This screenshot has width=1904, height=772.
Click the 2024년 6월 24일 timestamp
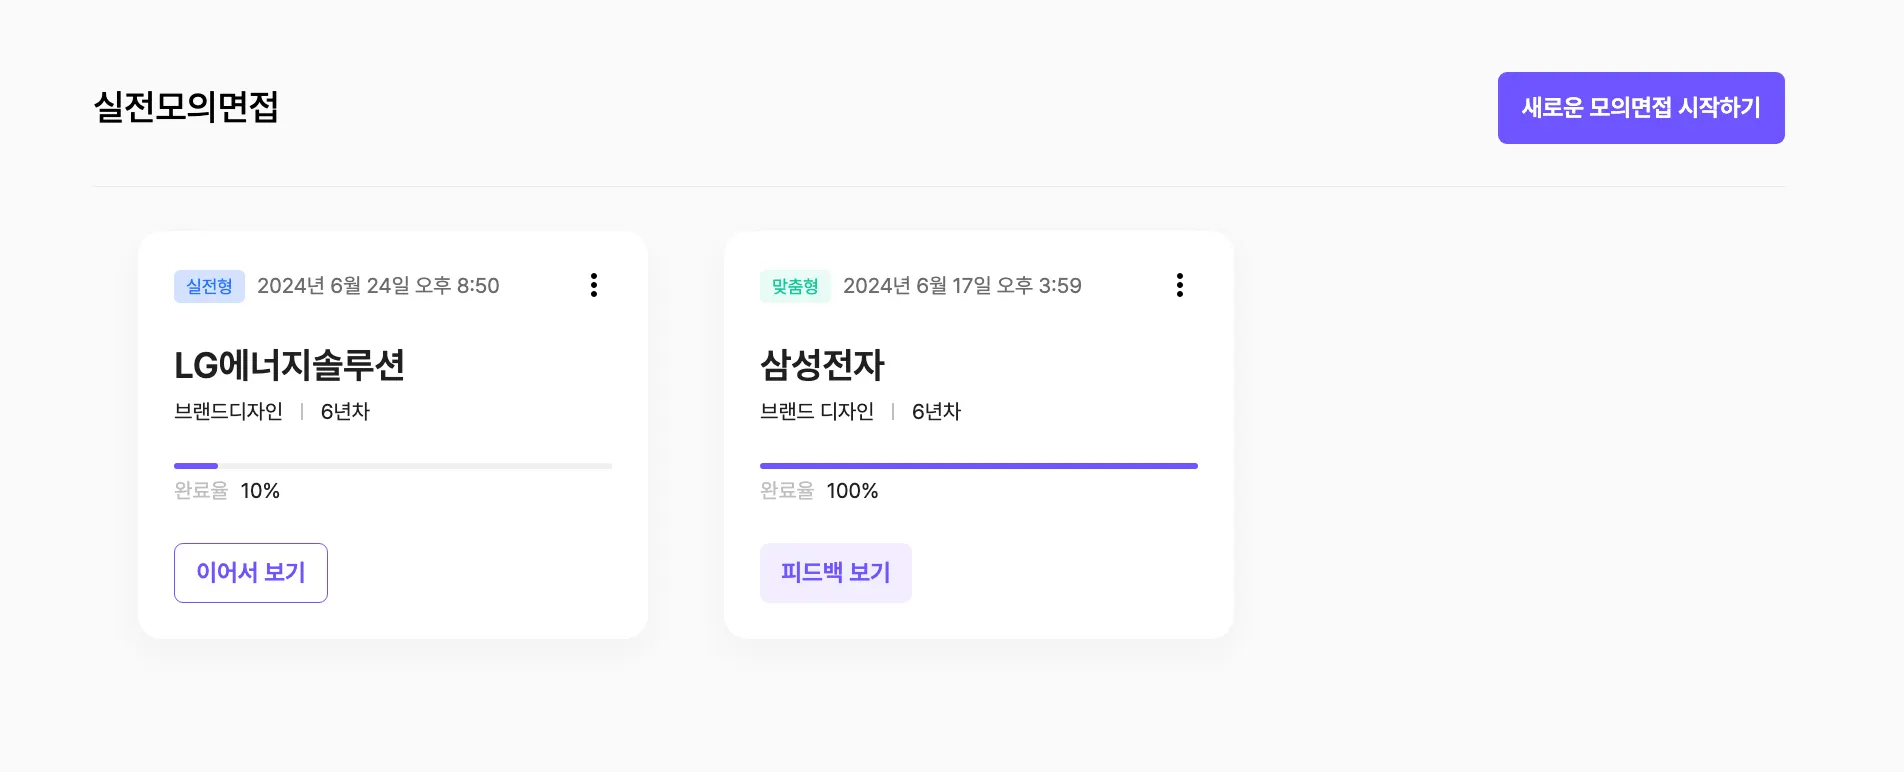pyautogui.click(x=378, y=286)
